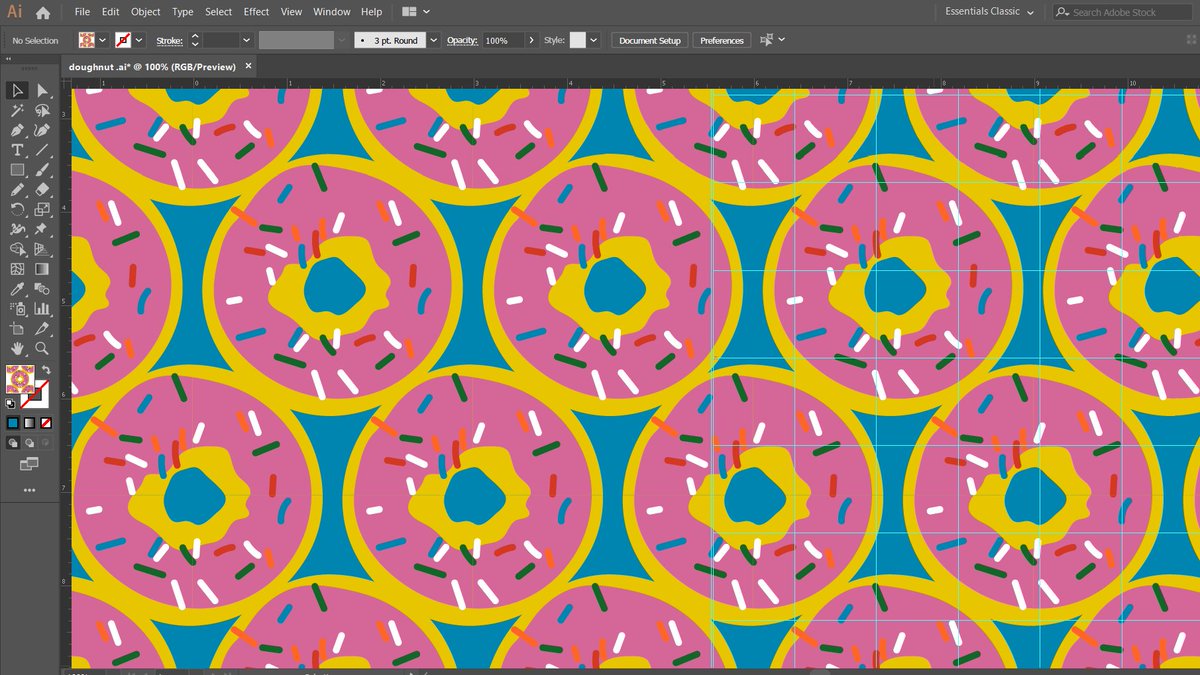Open Change Screen Mode button
Image resolution: width=1200 pixels, height=675 pixels.
(x=29, y=463)
